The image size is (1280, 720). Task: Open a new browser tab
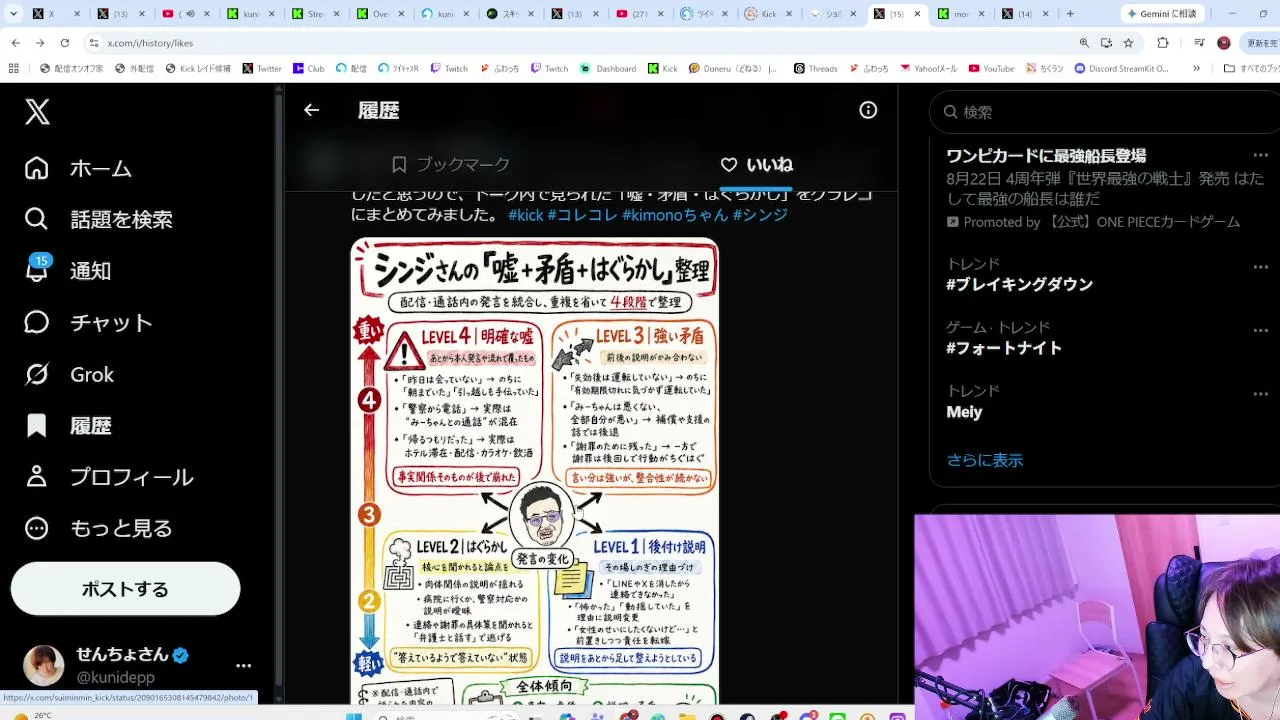(1070, 14)
